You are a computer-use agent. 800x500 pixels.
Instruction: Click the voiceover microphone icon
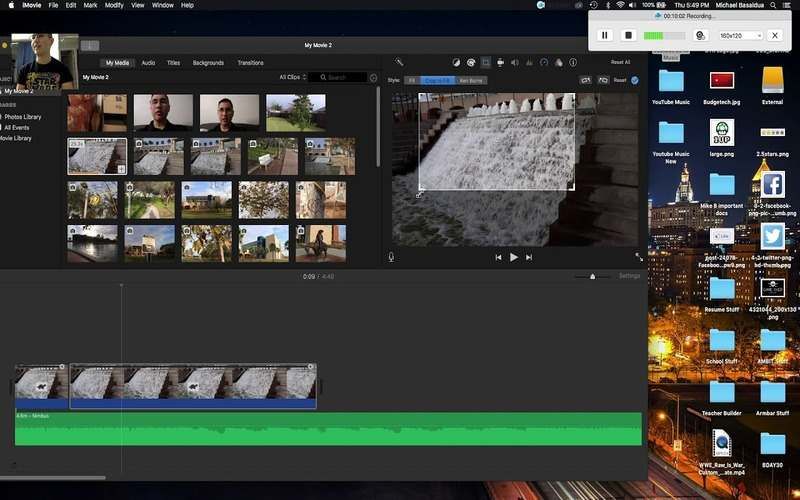pyautogui.click(x=390, y=257)
